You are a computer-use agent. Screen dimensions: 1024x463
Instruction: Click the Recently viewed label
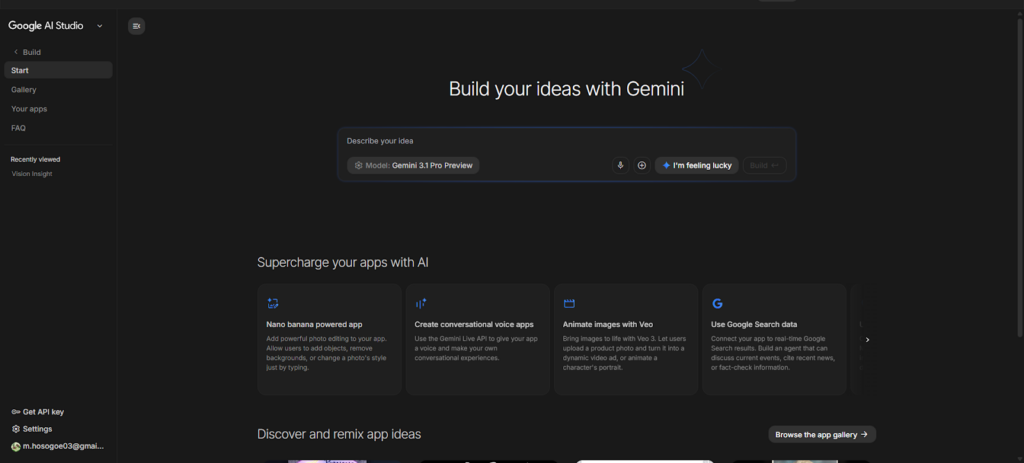(x=35, y=159)
